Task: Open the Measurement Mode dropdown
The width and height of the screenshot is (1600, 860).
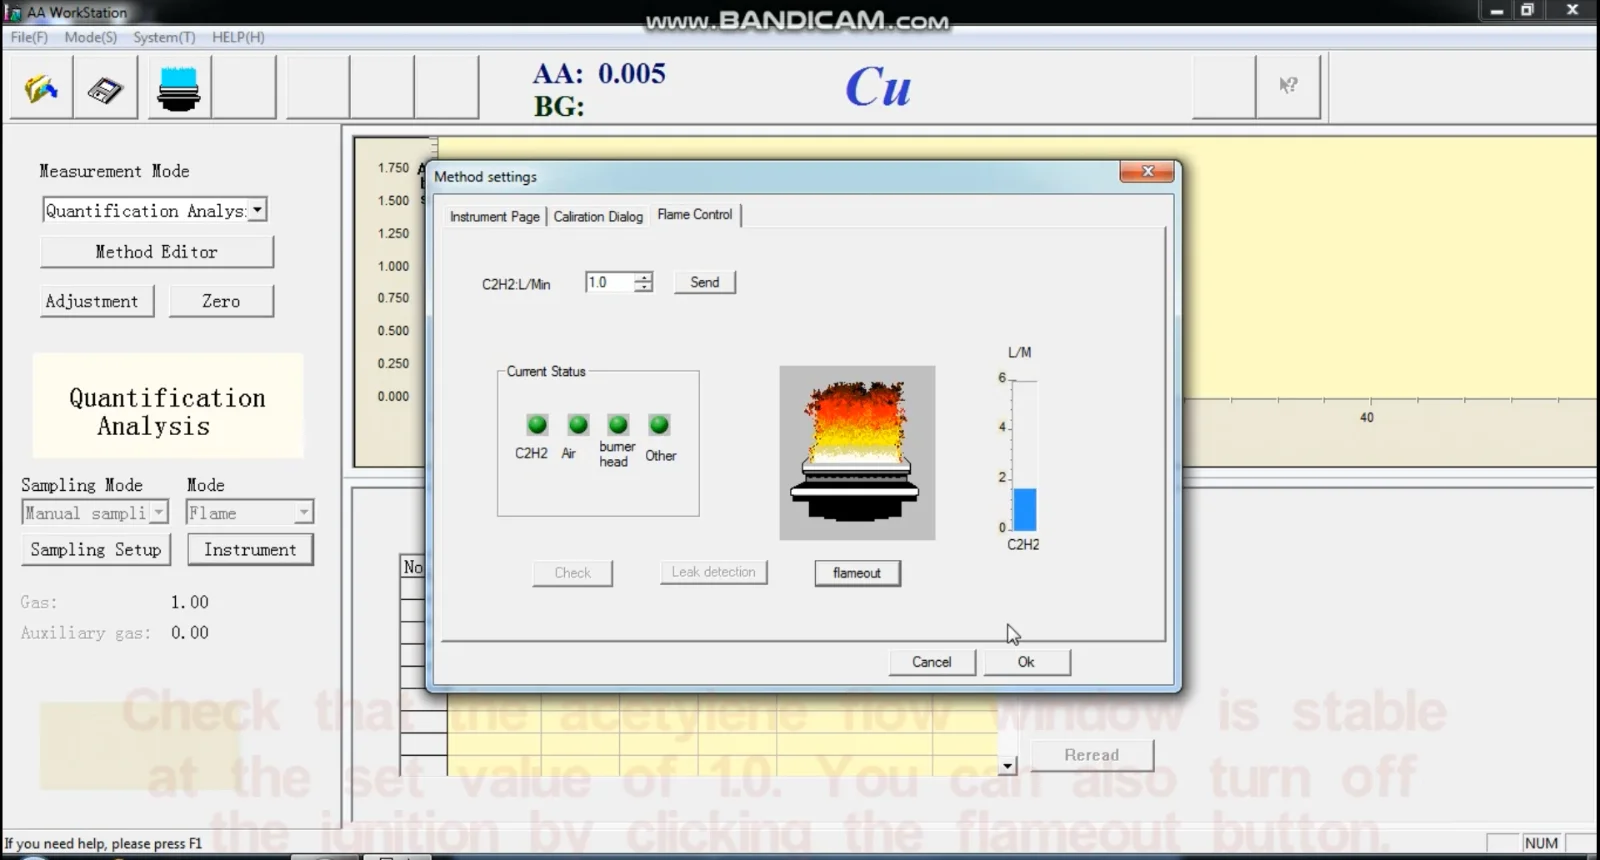Action: (x=257, y=210)
